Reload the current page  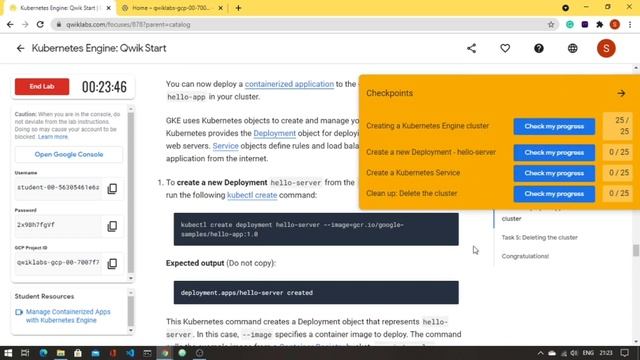click(x=40, y=24)
